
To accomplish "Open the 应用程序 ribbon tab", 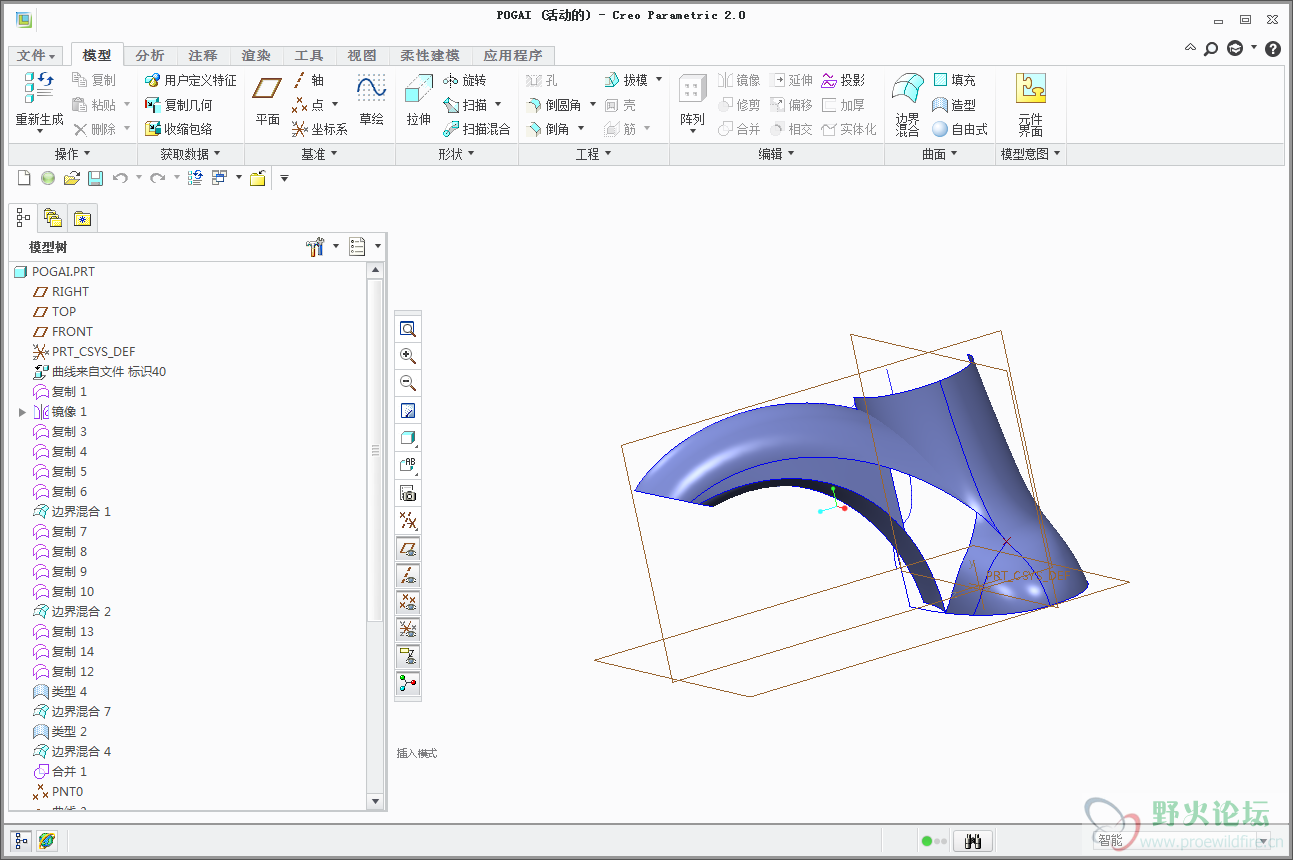I will pos(513,56).
